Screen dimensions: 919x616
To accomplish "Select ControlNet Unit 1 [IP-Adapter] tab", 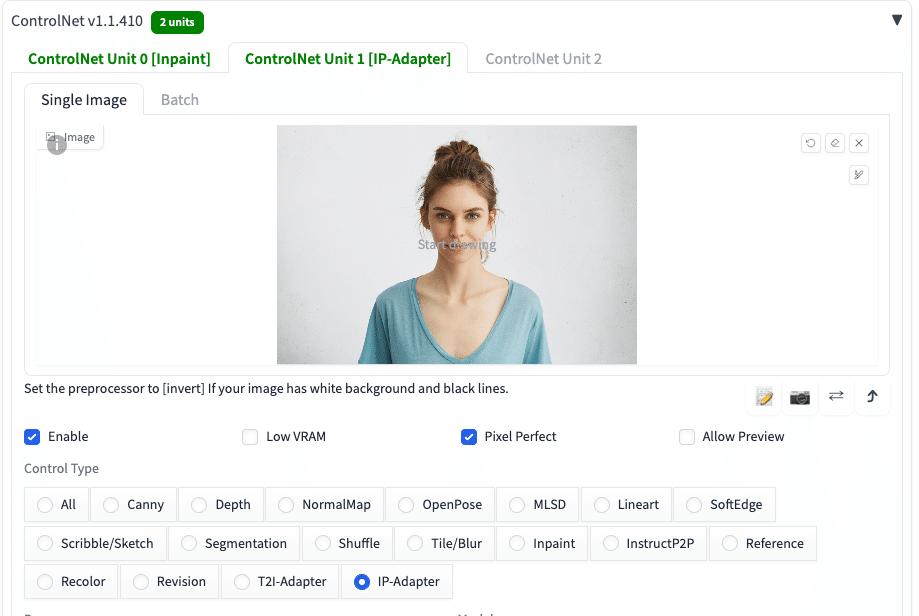I will [348, 59].
